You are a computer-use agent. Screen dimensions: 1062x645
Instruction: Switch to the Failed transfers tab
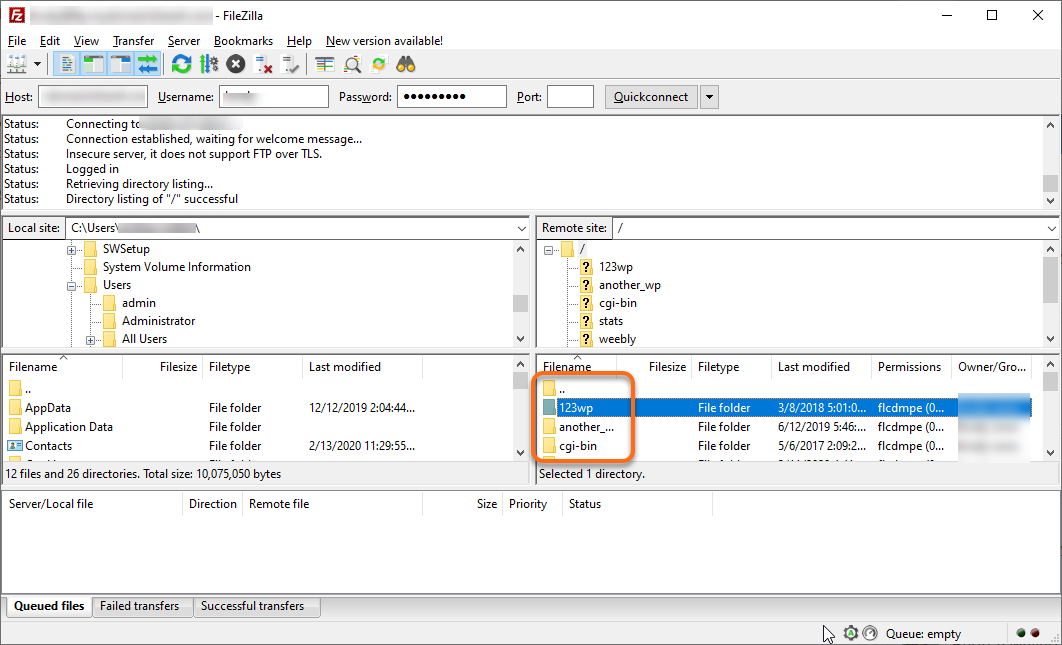[142, 607]
